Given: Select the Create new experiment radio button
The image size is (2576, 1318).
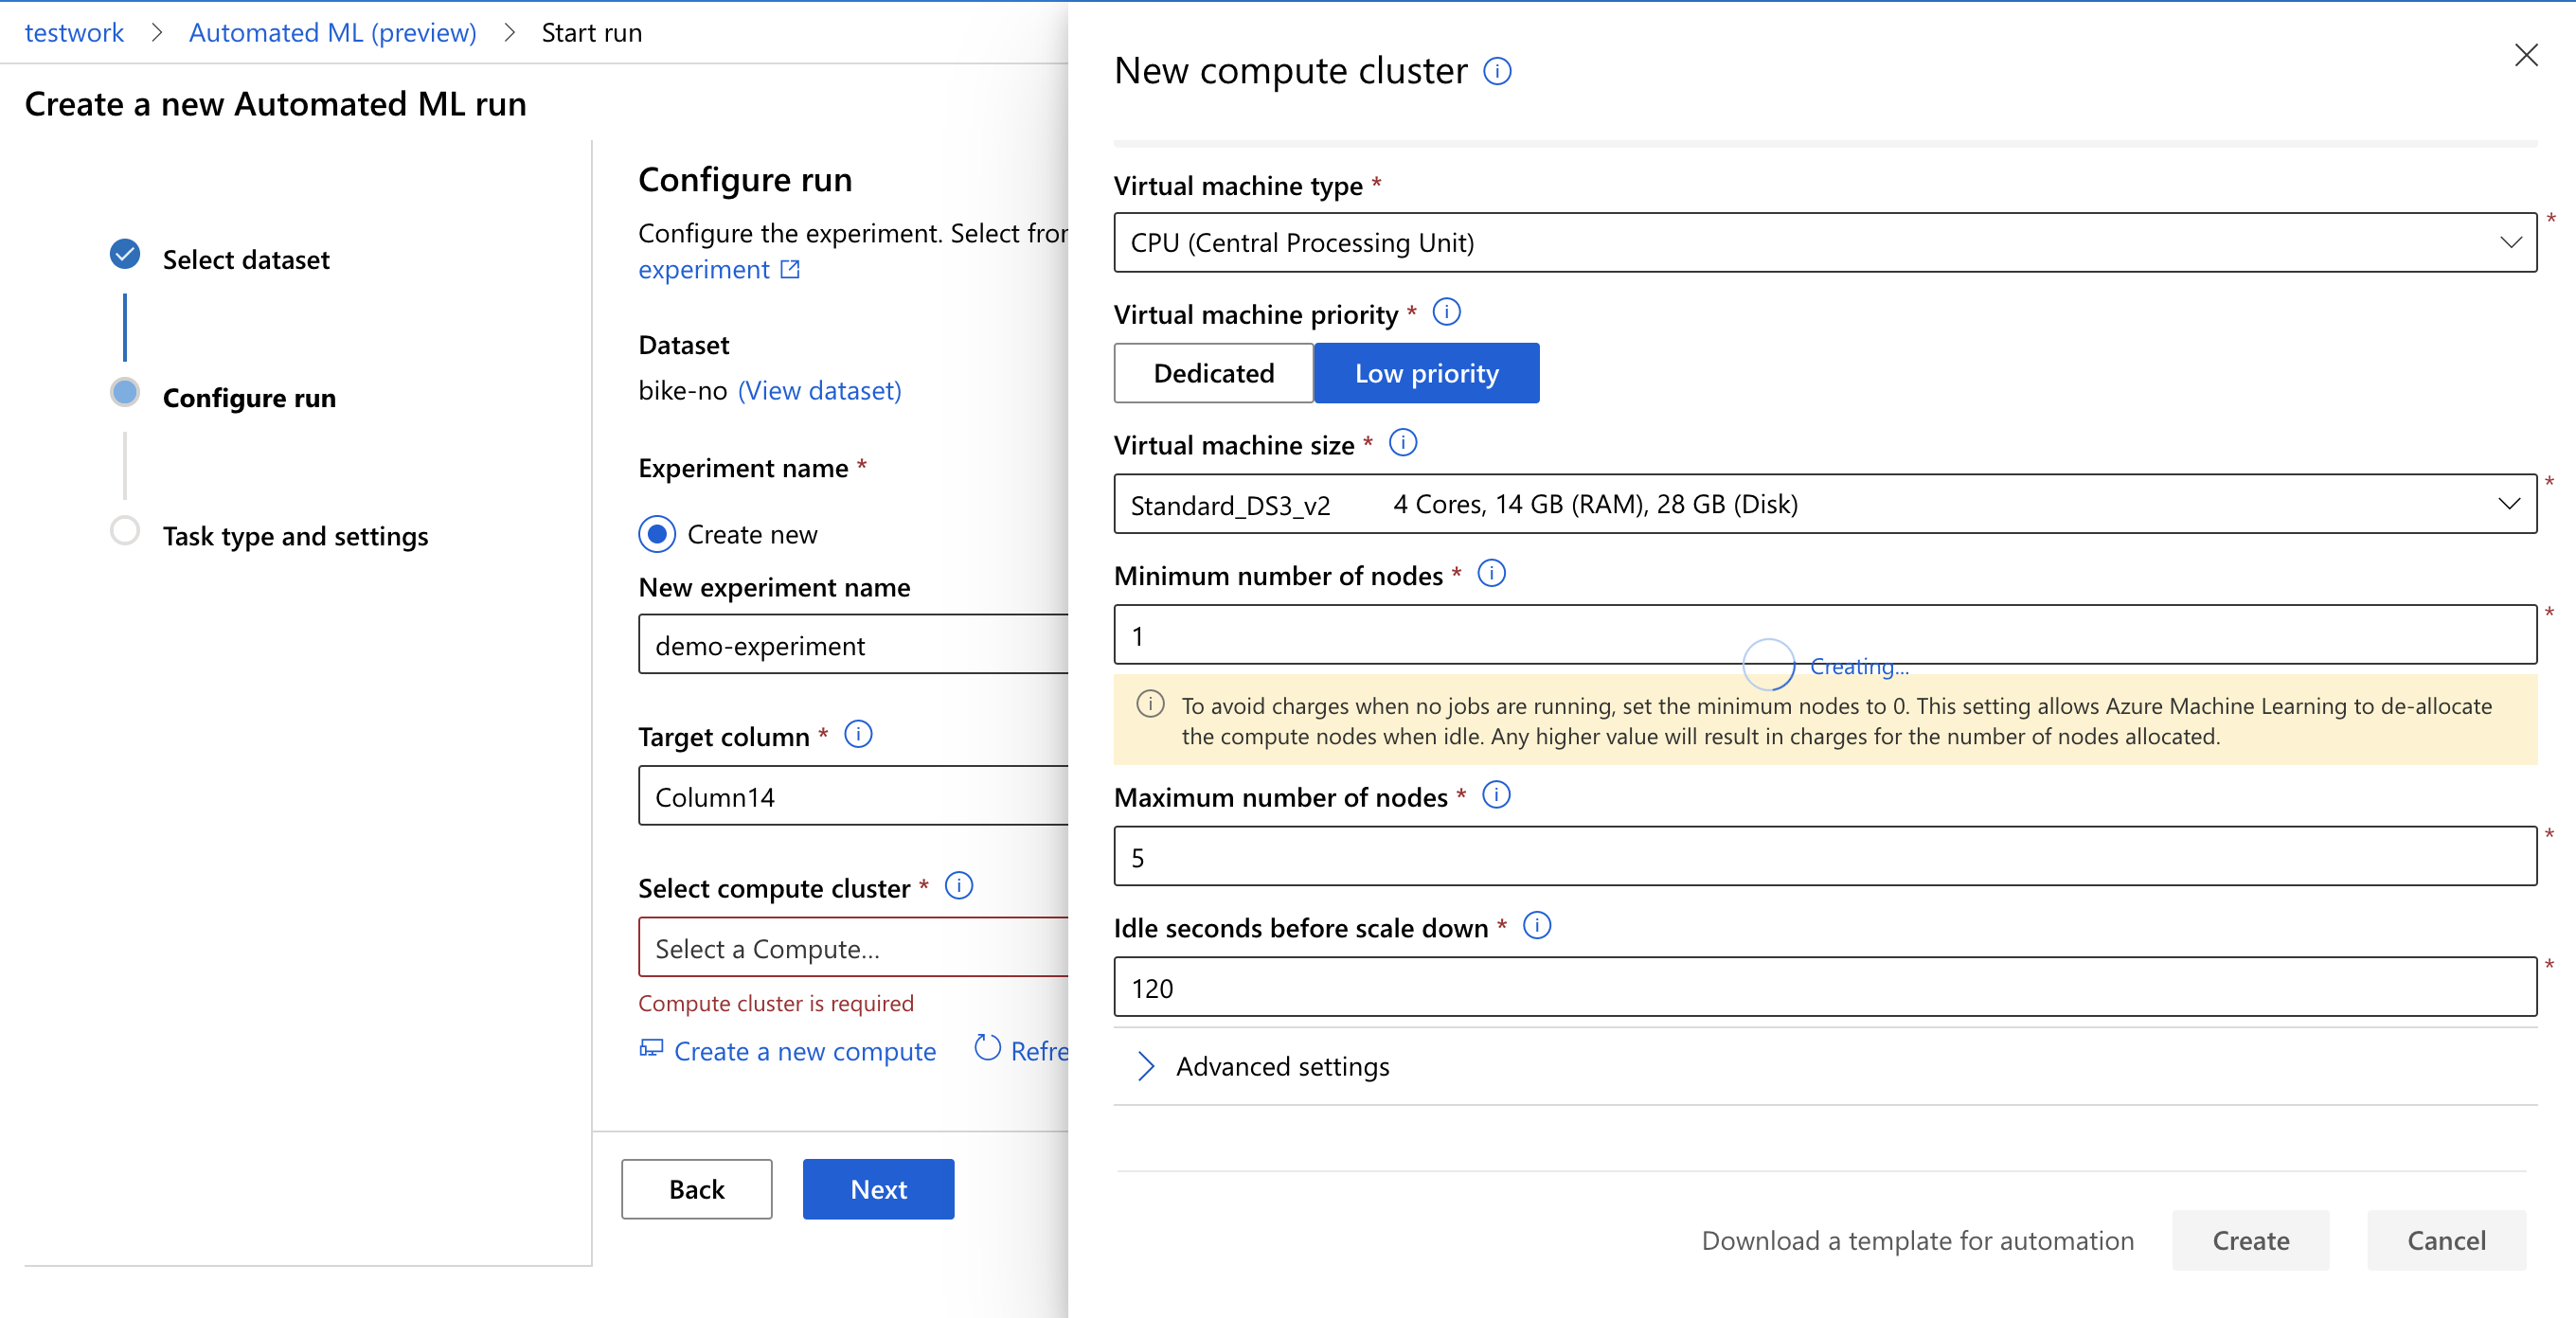Looking at the screenshot, I should 657,534.
